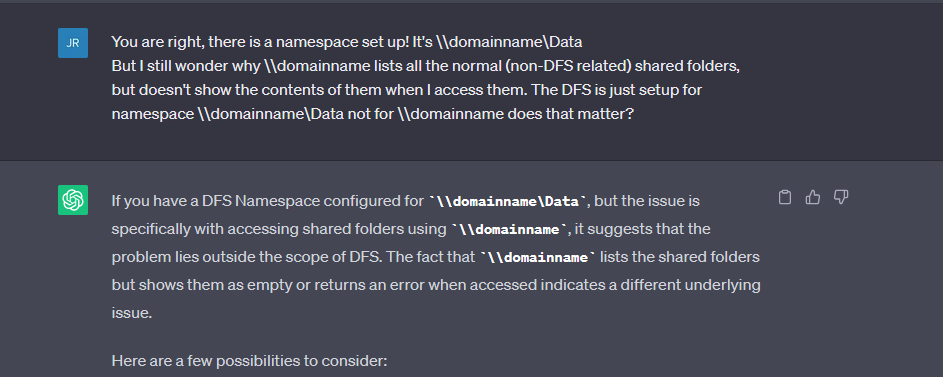Click the blue JR user avatar
943x377 pixels.
tap(73, 43)
